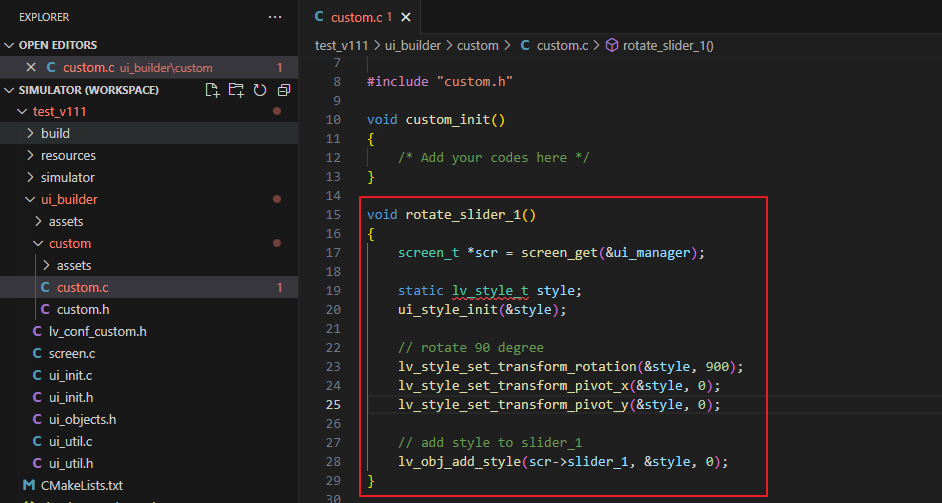Click the "custom.h" include string
Image resolution: width=942 pixels, height=503 pixels.
[475, 82]
